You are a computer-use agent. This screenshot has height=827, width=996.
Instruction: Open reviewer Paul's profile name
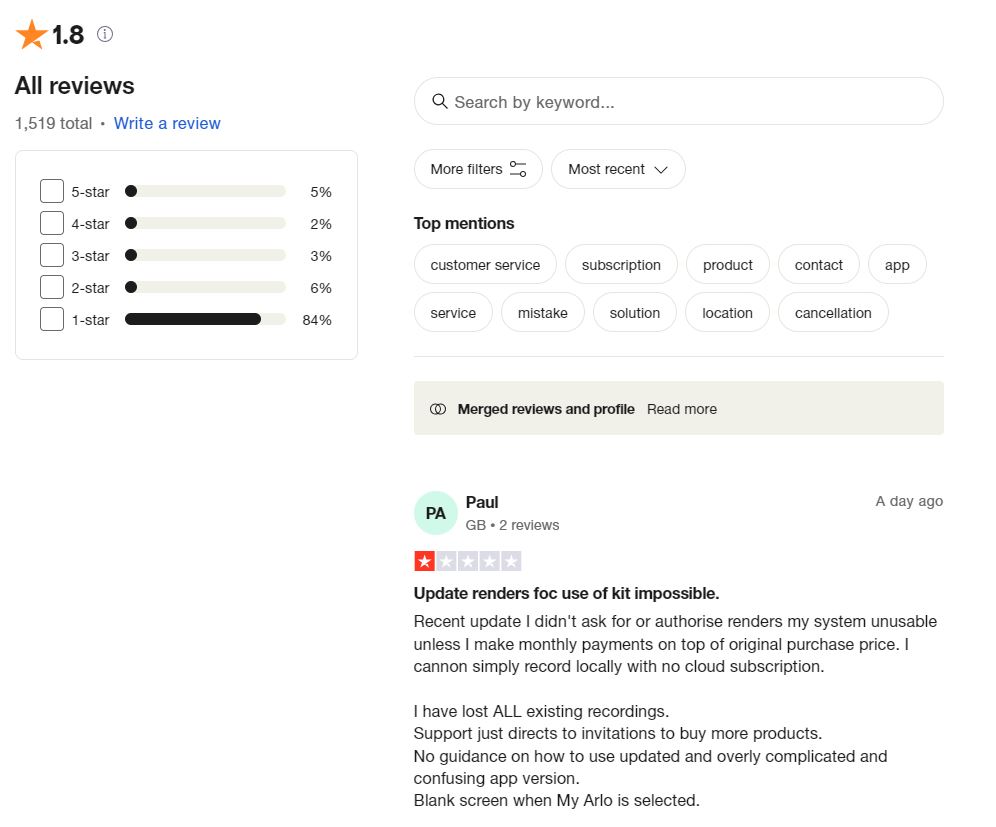[482, 502]
